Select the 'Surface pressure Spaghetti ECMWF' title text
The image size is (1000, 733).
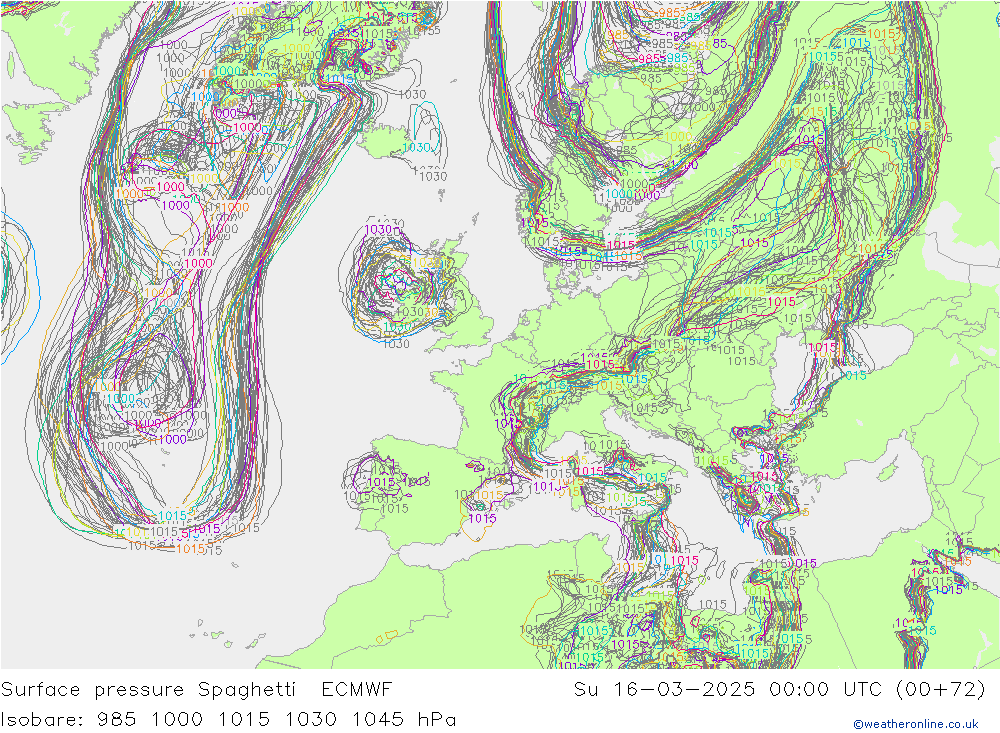click(x=196, y=690)
